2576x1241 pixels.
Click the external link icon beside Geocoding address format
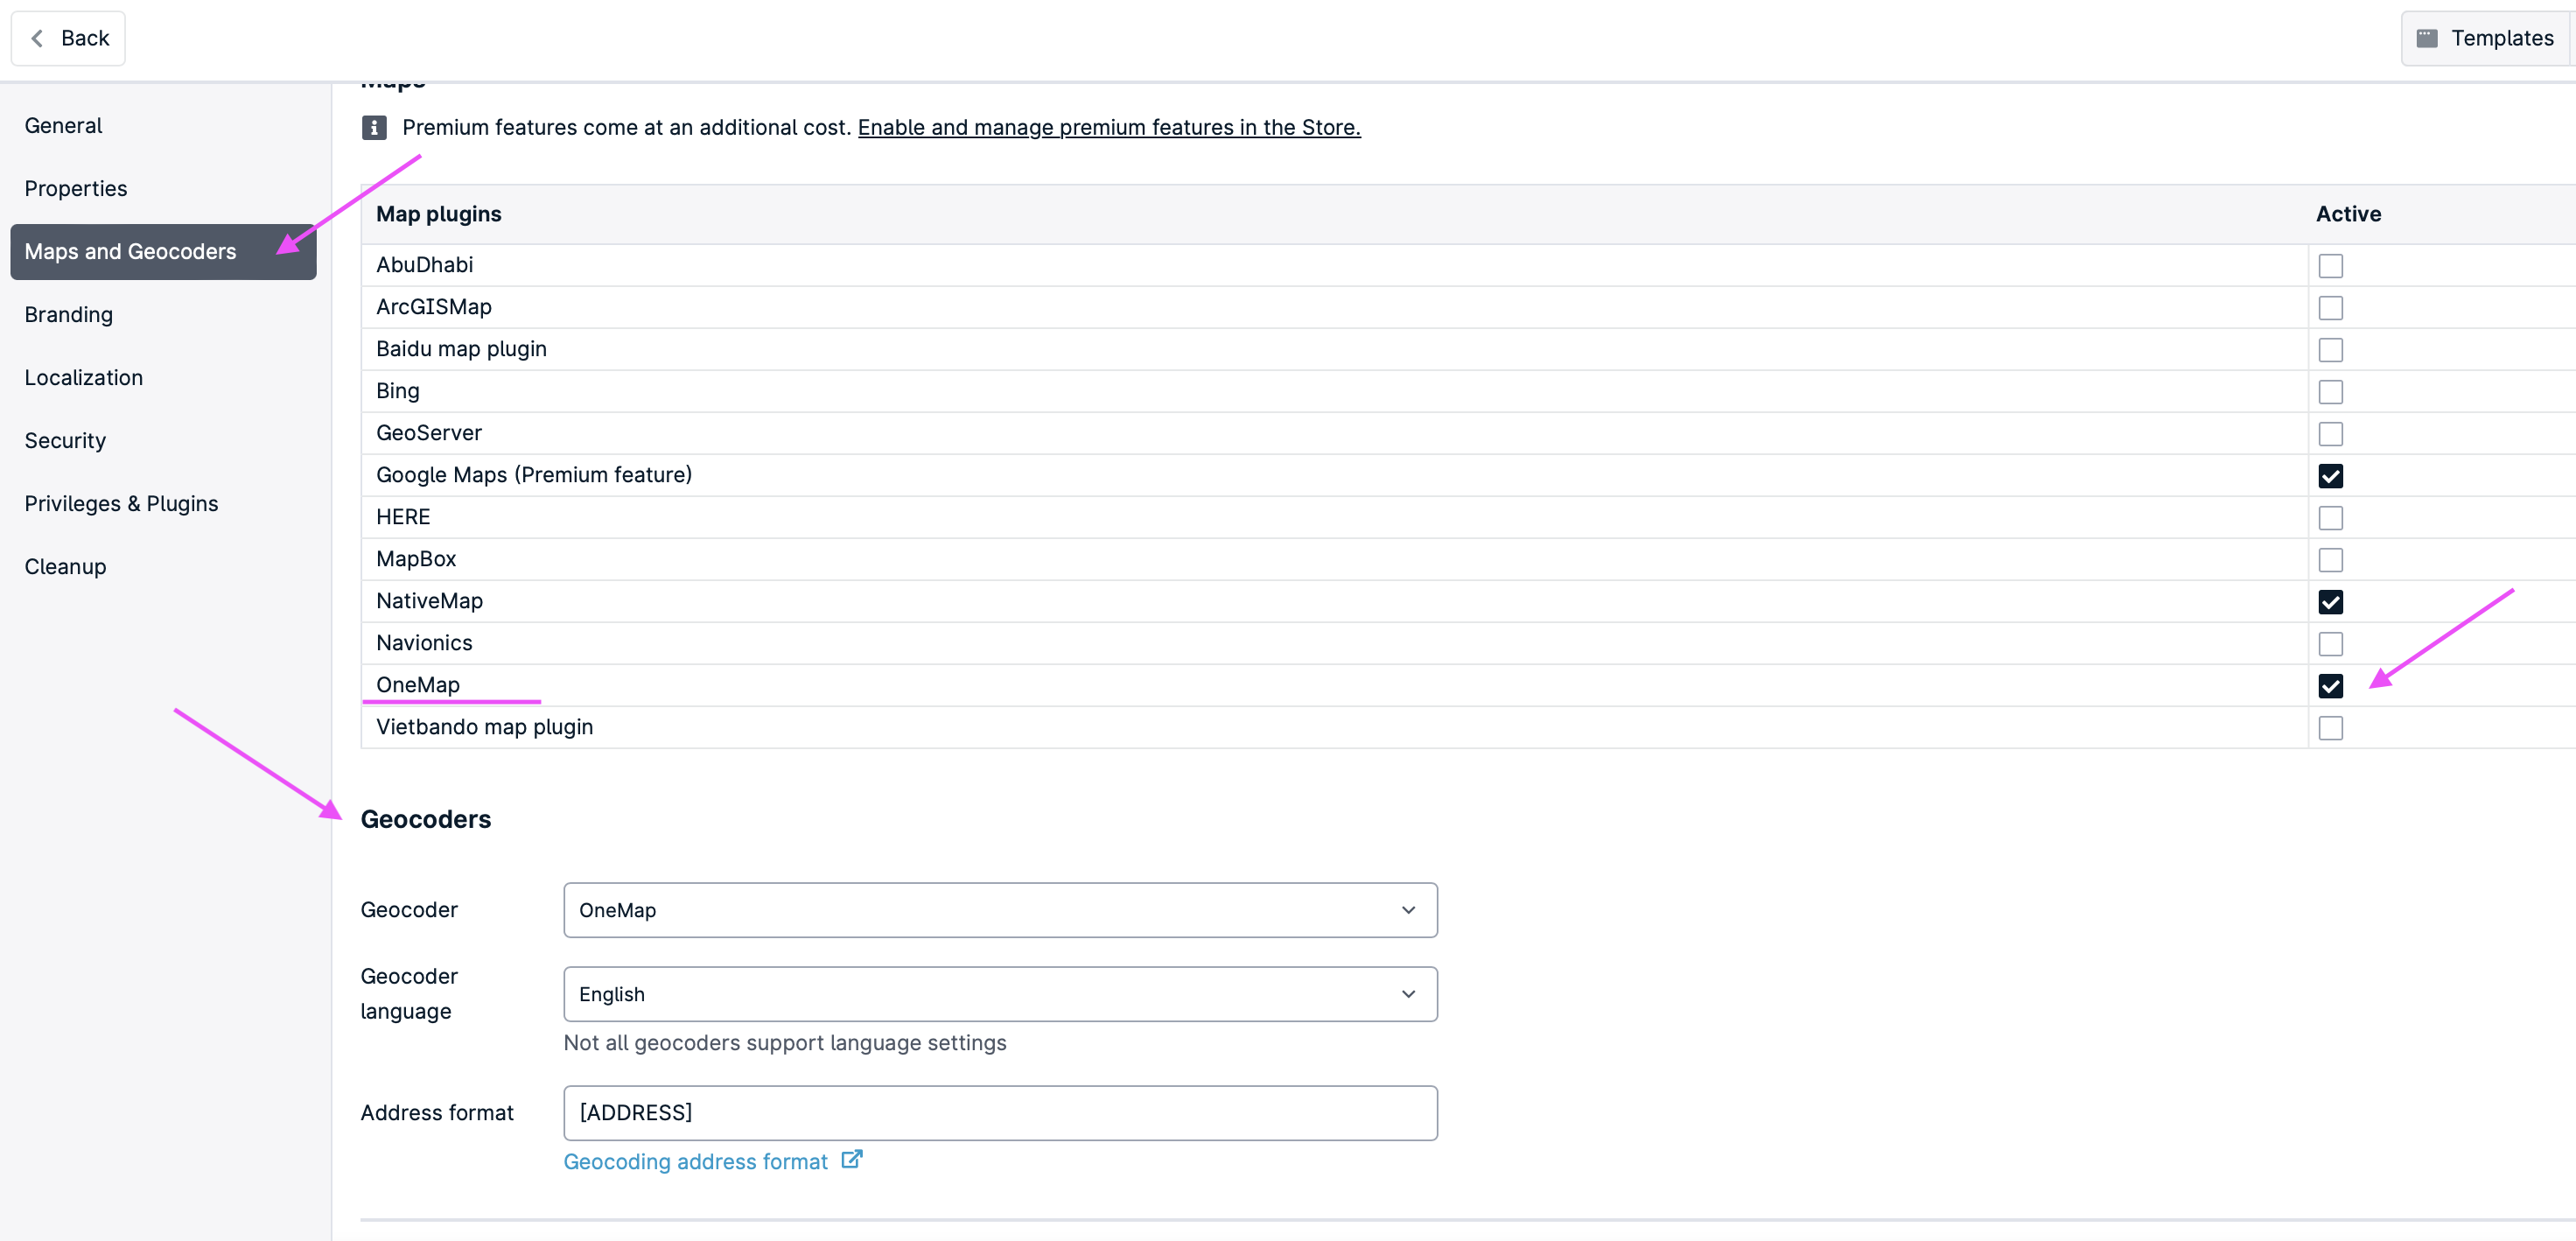point(852,1159)
